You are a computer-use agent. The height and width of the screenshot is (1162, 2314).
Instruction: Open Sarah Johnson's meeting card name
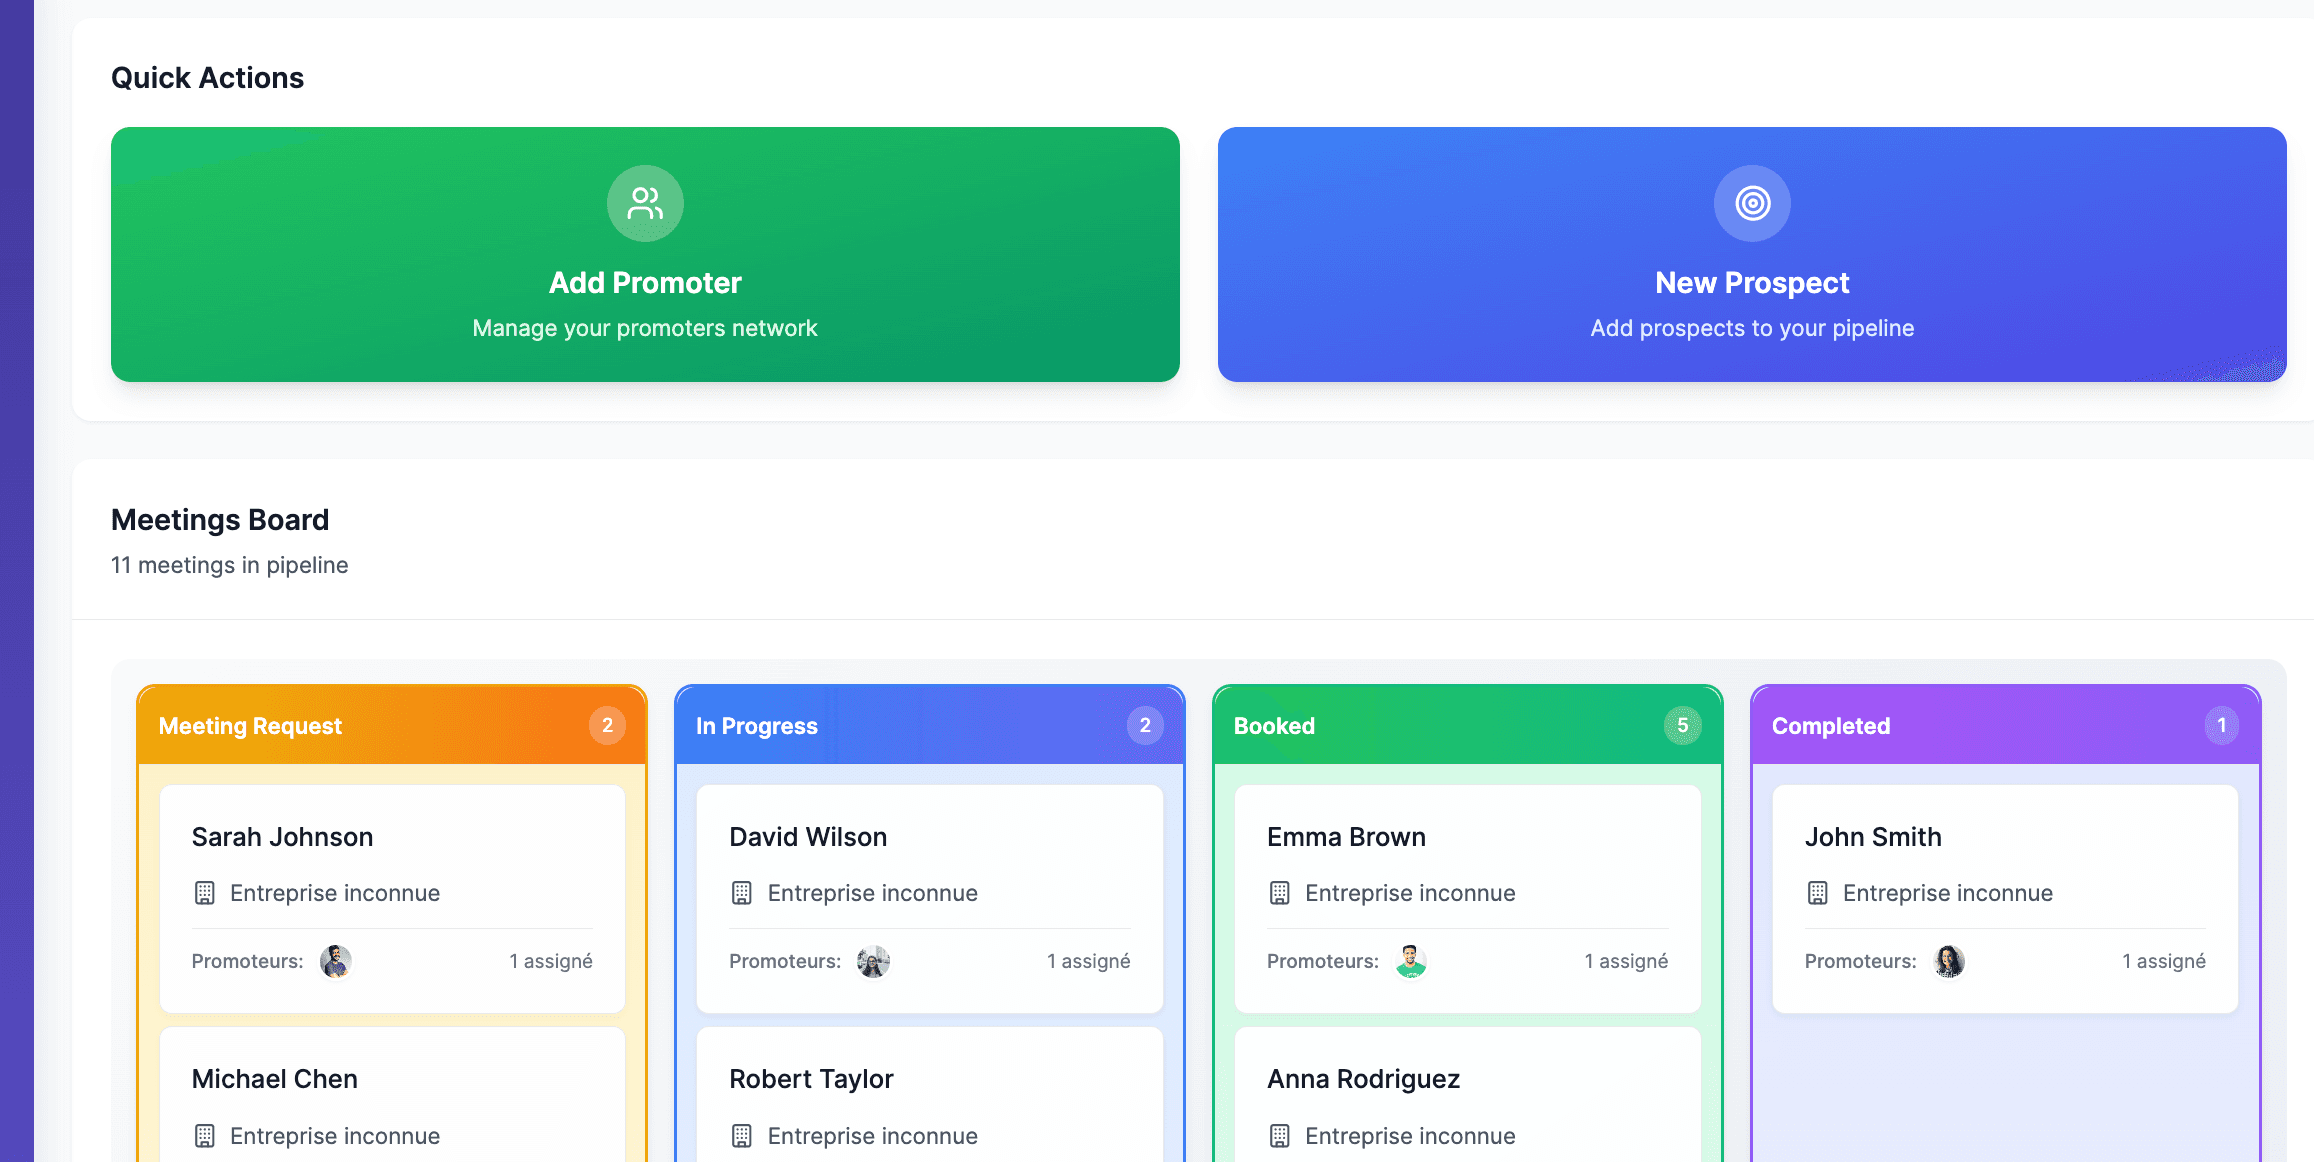(x=282, y=837)
